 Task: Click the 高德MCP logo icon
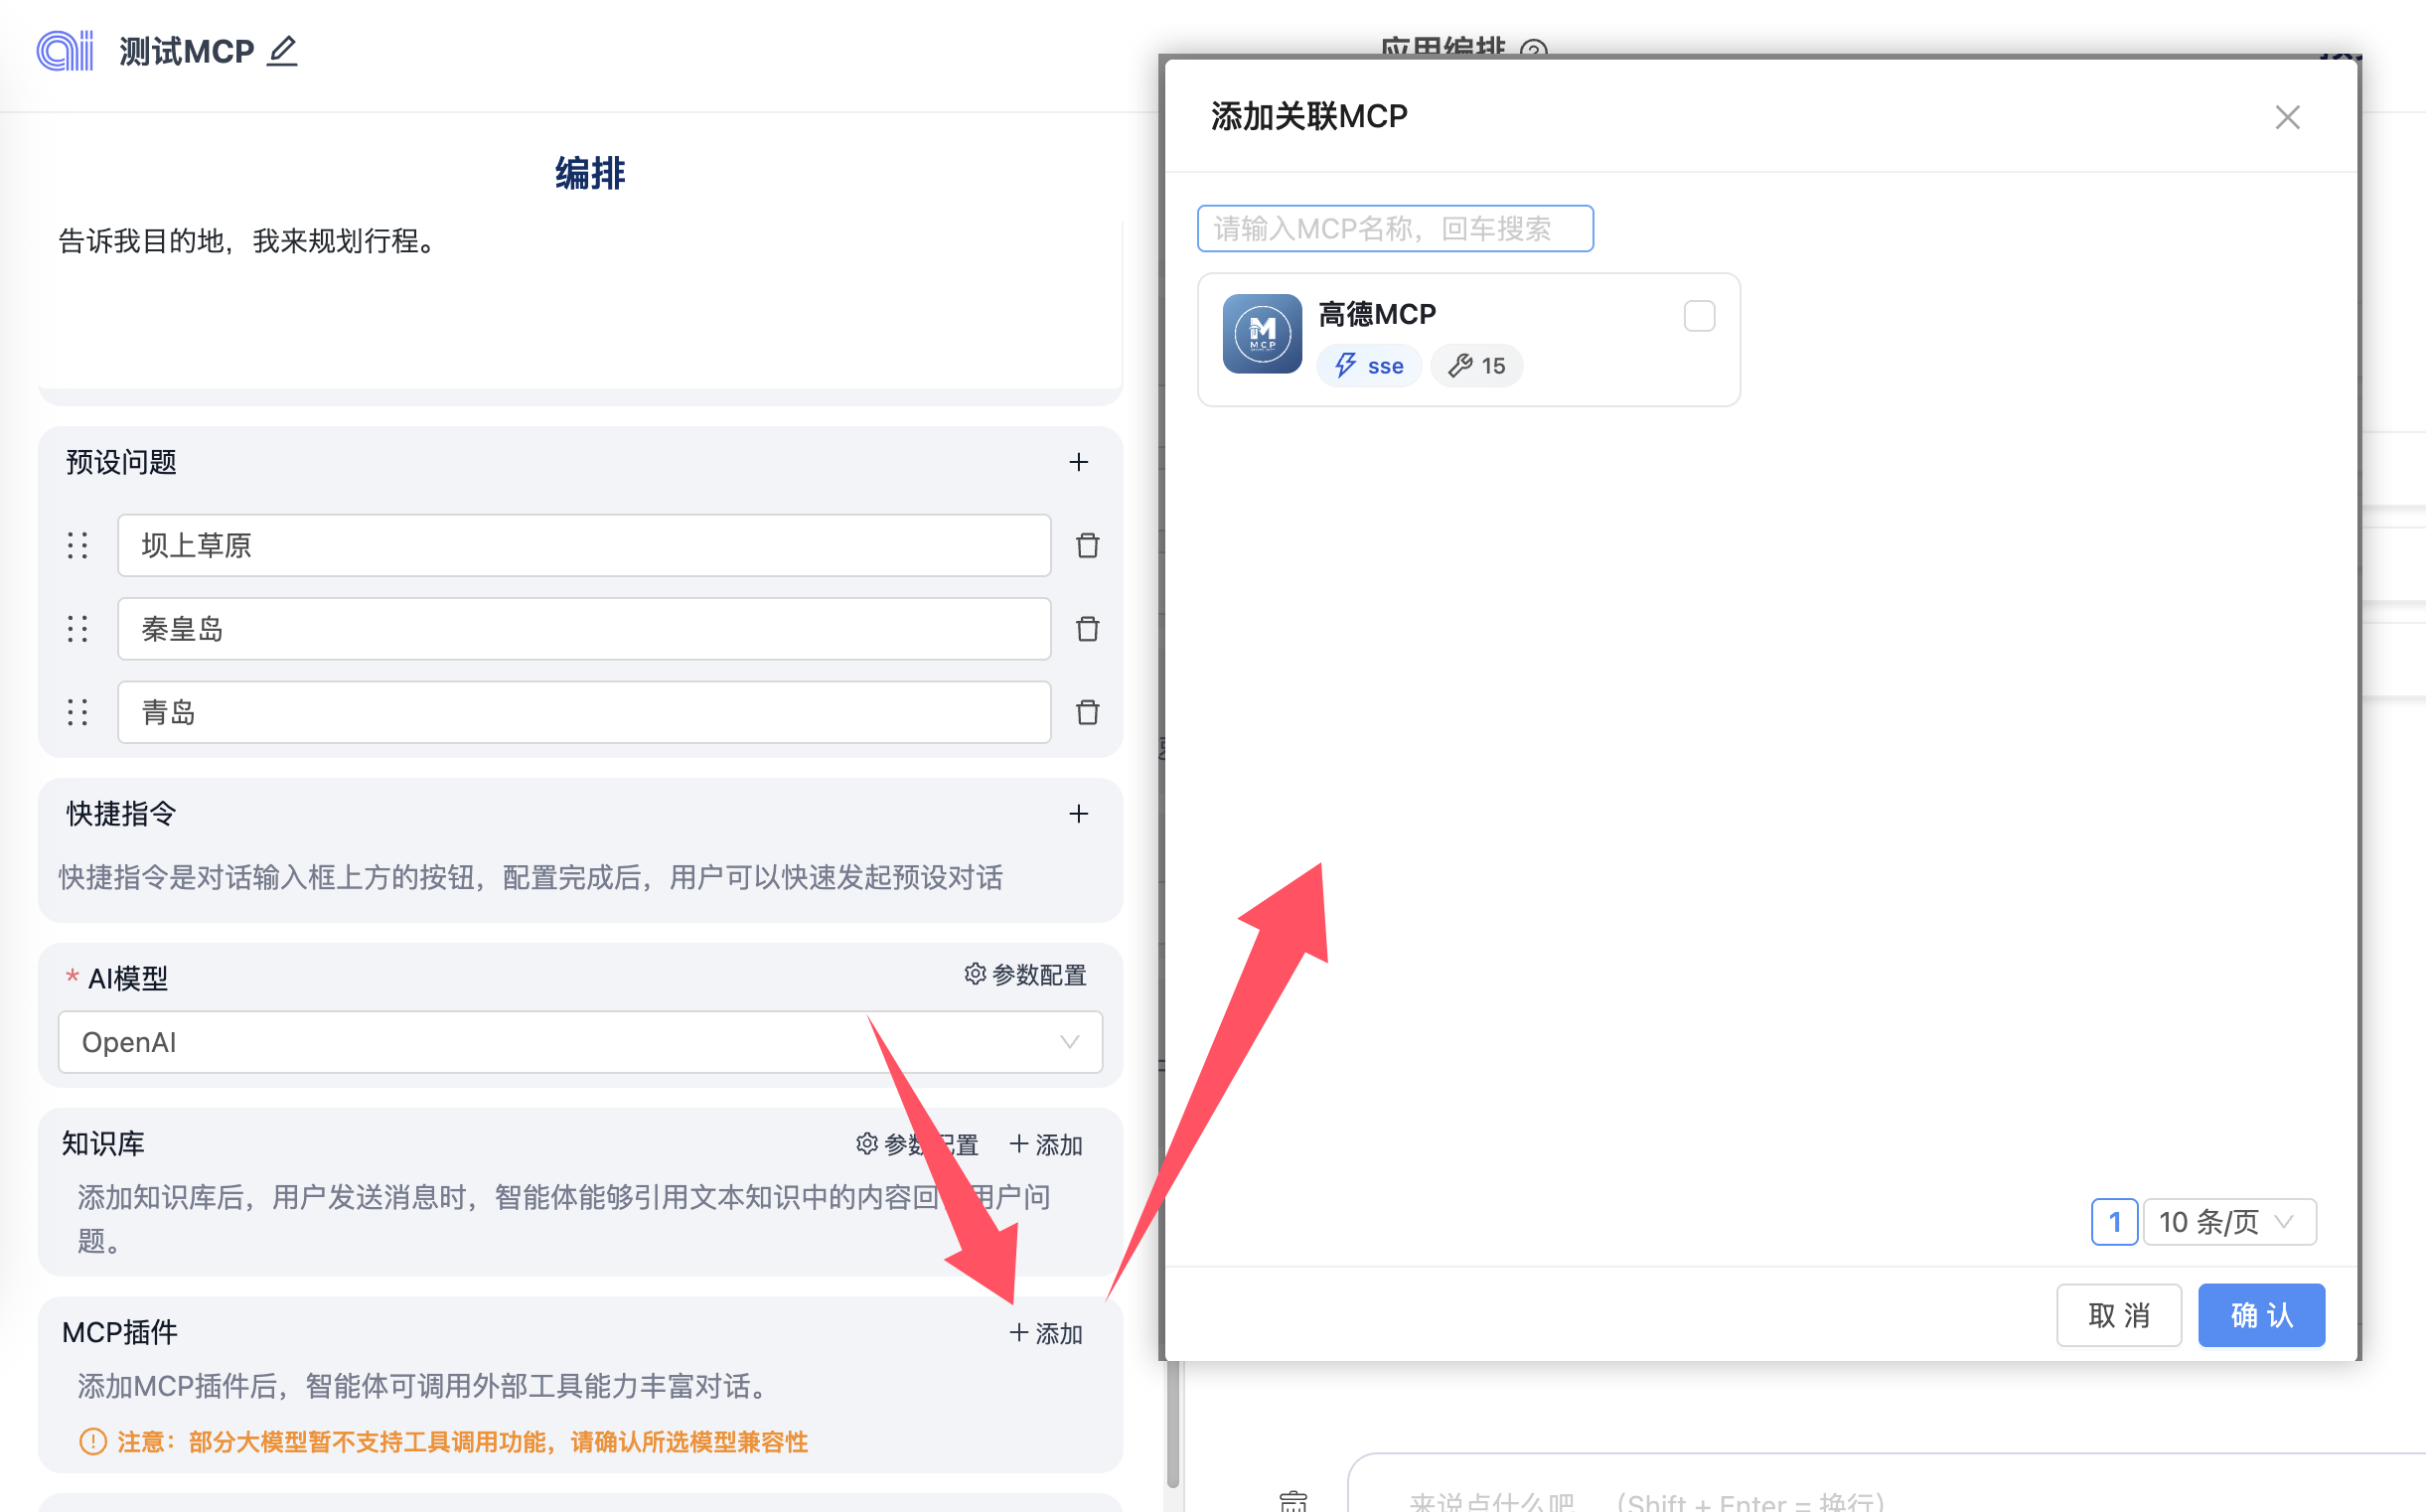[1262, 334]
